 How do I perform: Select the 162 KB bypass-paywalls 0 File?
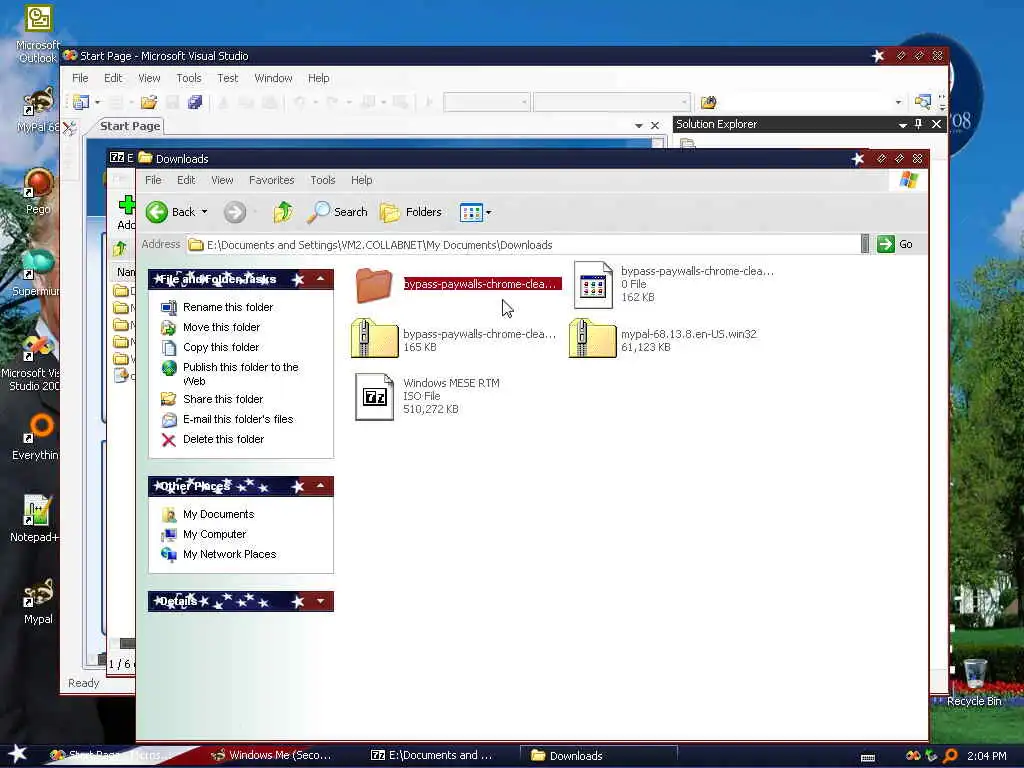click(x=593, y=285)
